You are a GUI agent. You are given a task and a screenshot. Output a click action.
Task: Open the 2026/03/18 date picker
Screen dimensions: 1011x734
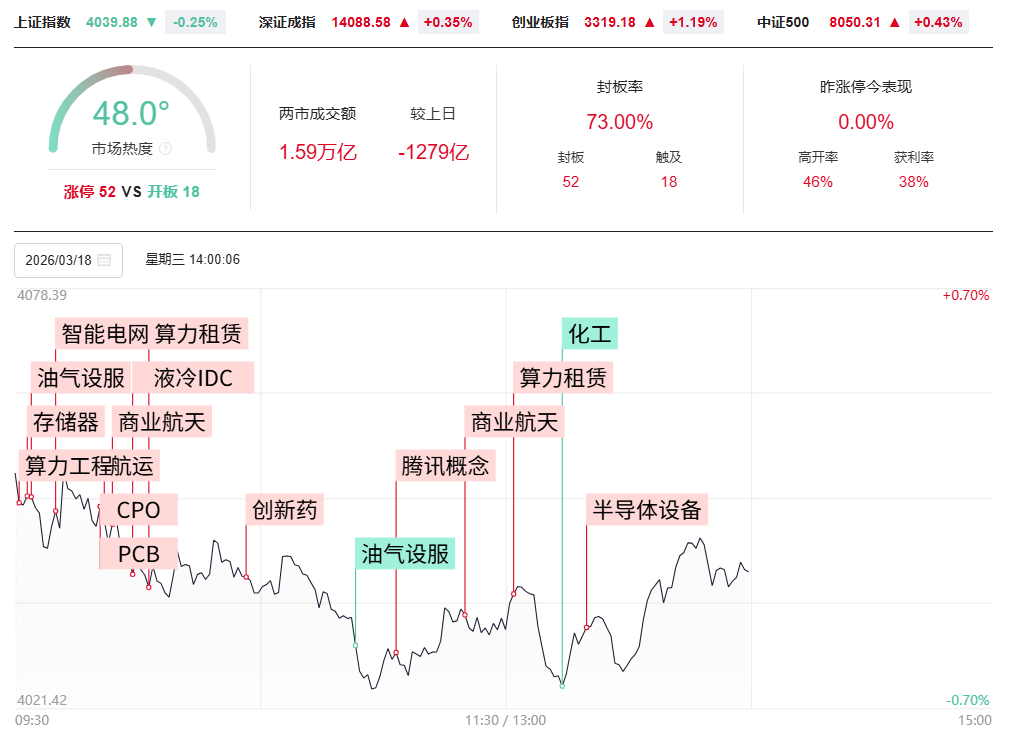(x=68, y=260)
